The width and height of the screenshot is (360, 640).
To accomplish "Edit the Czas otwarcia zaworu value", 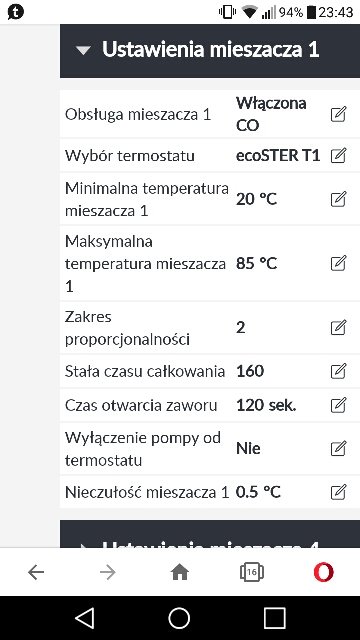I will tap(338, 405).
